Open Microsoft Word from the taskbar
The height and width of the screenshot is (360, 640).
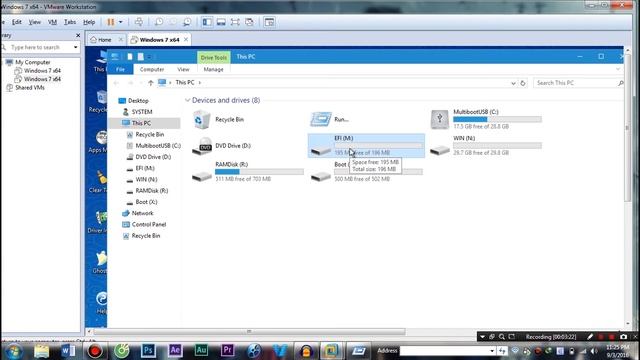coord(68,351)
